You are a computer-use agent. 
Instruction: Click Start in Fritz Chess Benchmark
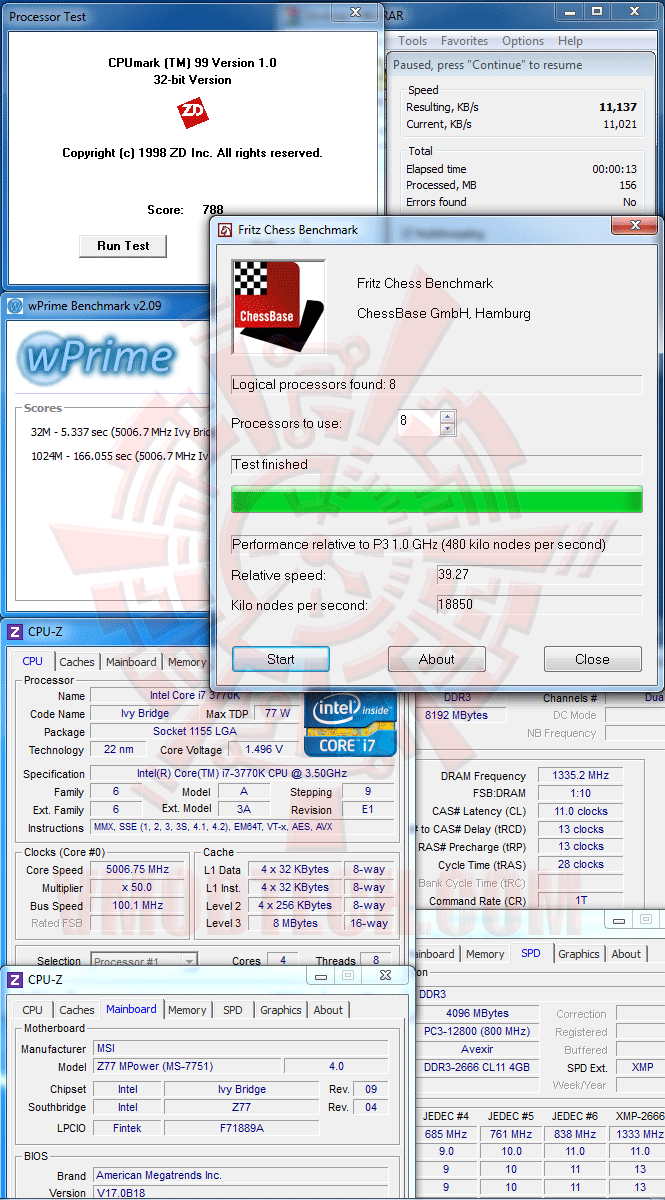pyautogui.click(x=281, y=659)
